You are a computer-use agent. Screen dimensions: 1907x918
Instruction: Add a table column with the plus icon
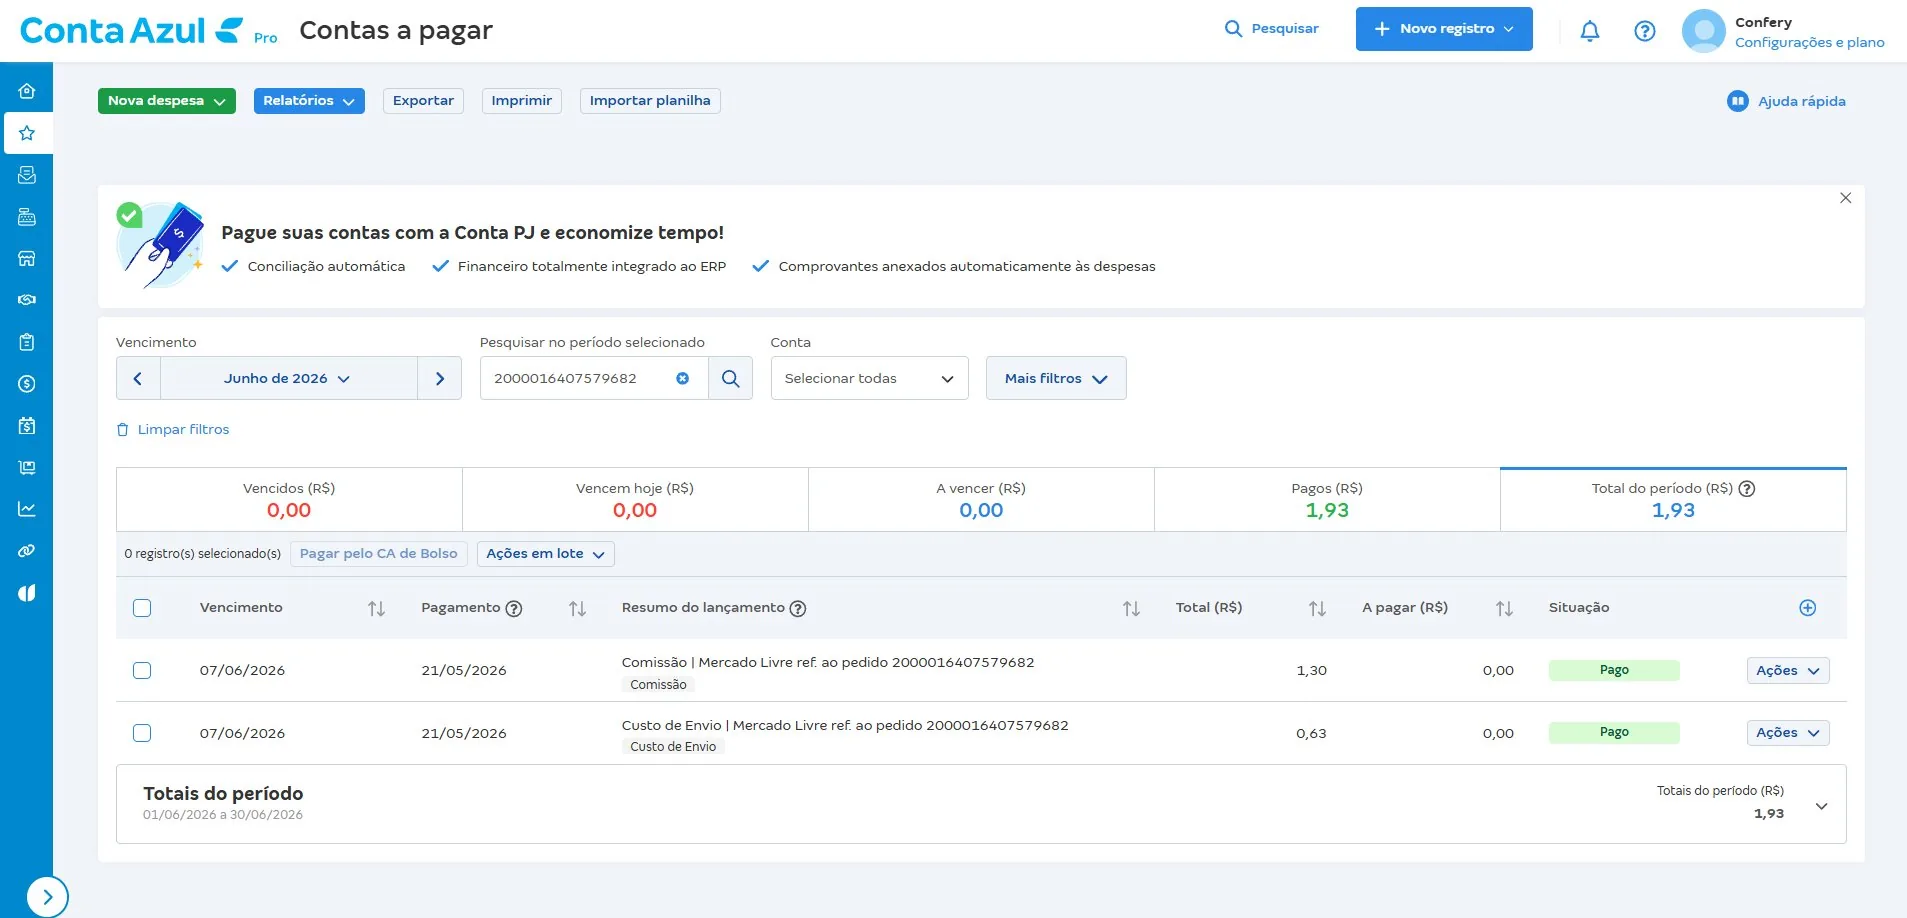point(1807,608)
